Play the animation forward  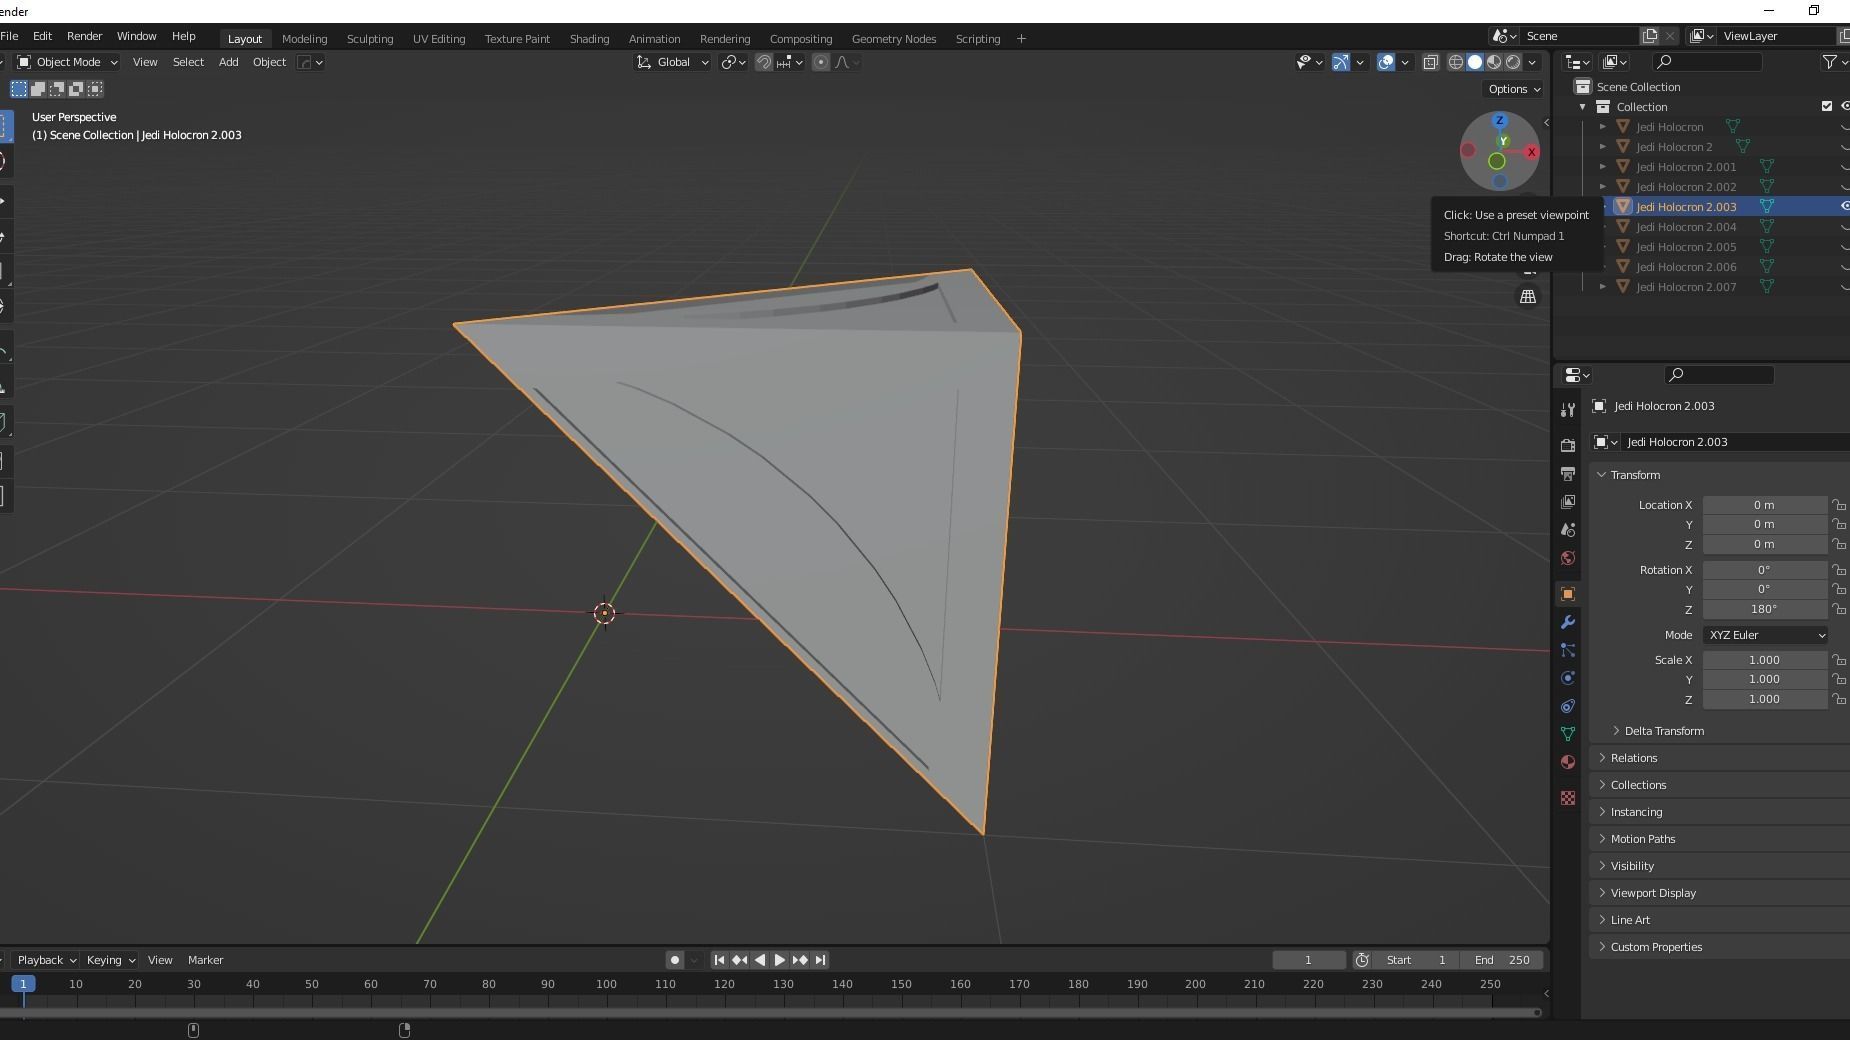point(780,960)
